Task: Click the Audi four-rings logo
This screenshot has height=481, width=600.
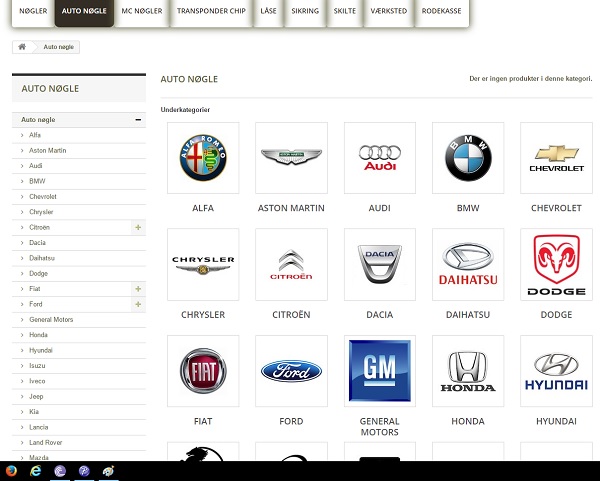Action: pos(380,158)
